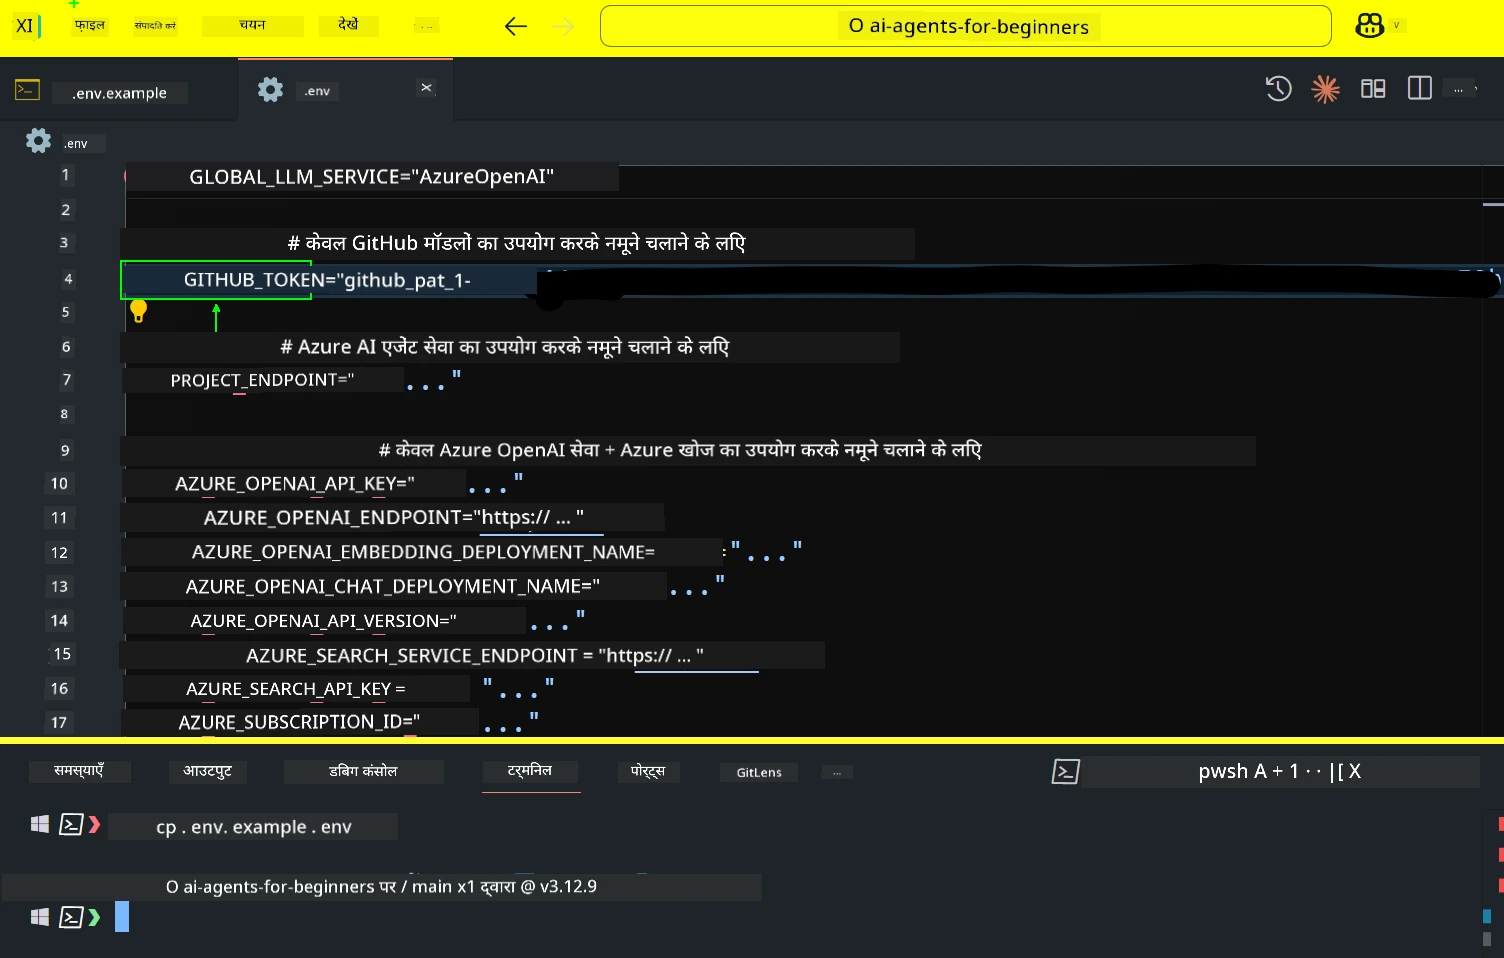Open the Customize Layout icon
This screenshot has height=958, width=1504.
1372,88
